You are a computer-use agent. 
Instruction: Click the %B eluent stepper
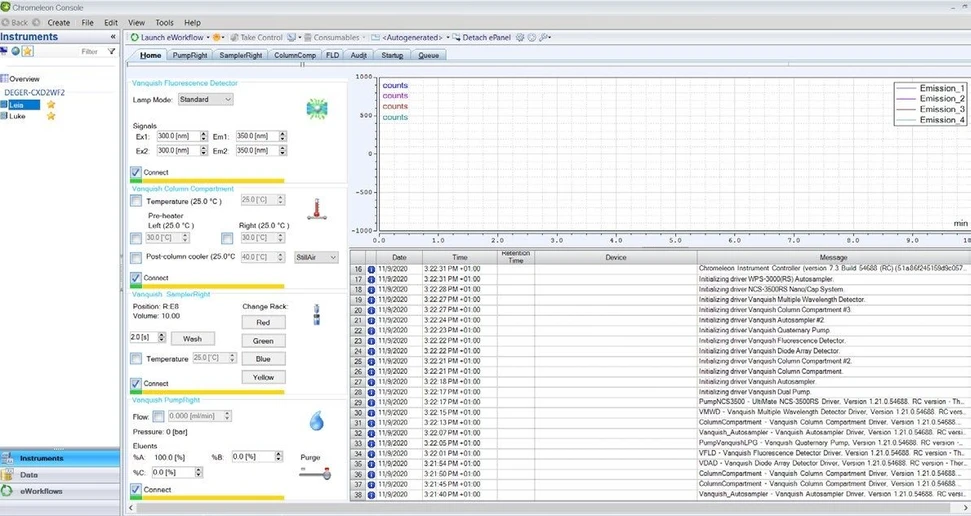(x=278, y=457)
